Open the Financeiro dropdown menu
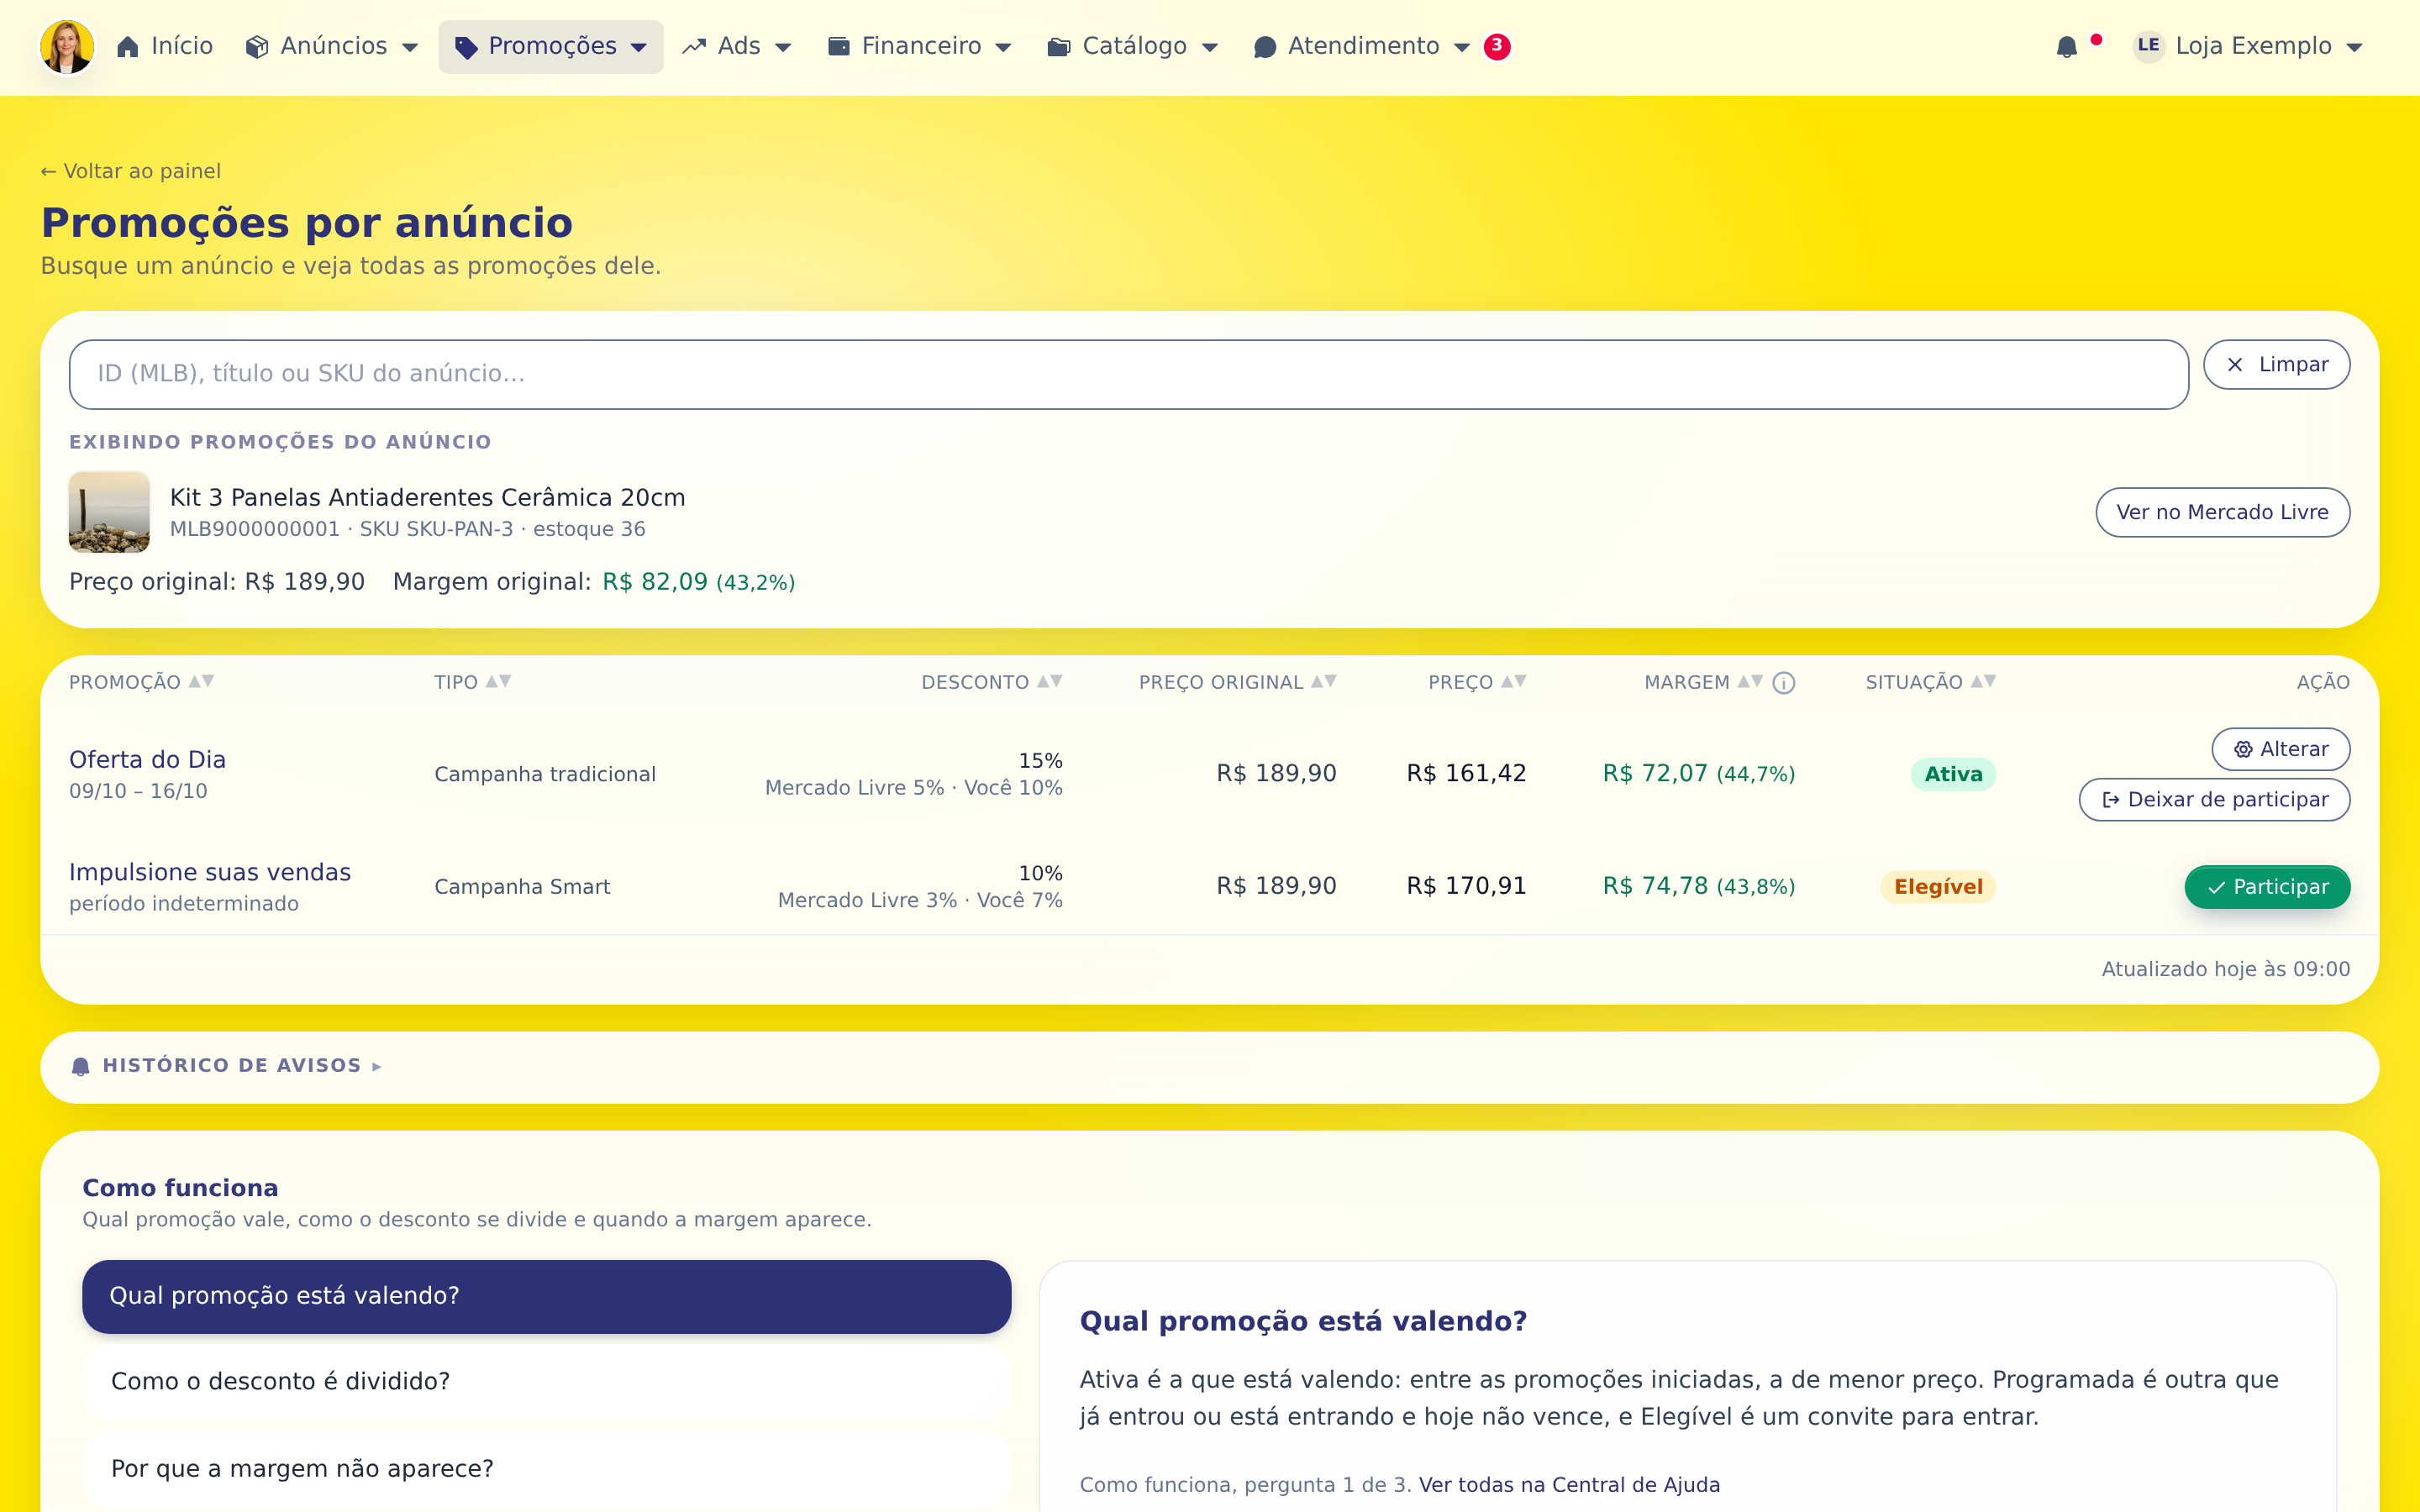Image resolution: width=2420 pixels, height=1512 pixels. point(920,47)
